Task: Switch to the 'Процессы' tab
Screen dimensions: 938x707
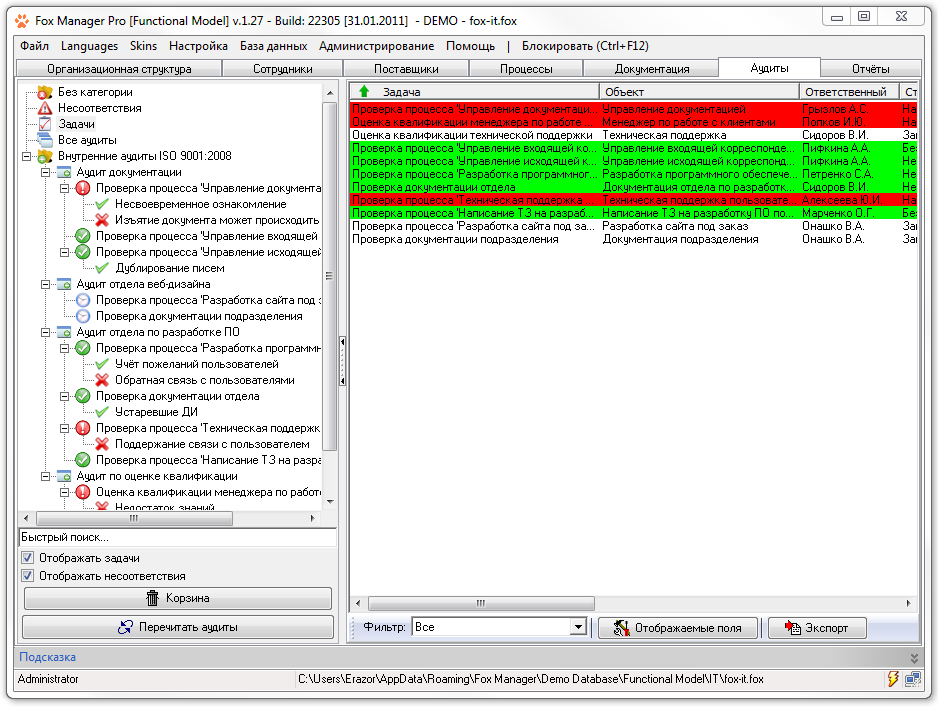Action: pos(526,69)
